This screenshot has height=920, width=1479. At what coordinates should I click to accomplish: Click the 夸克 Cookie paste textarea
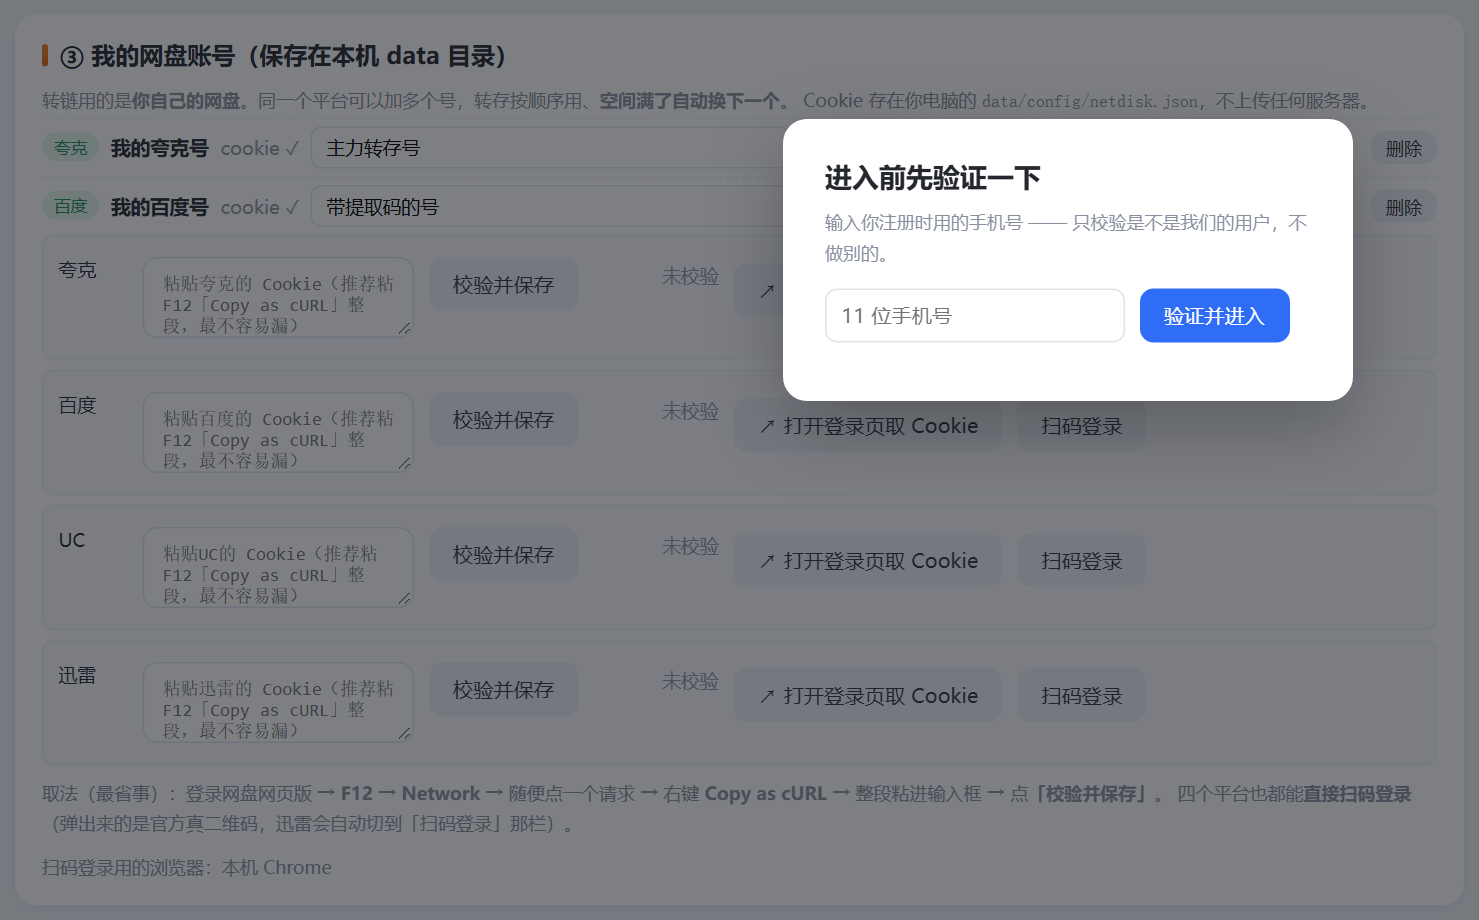click(x=278, y=297)
